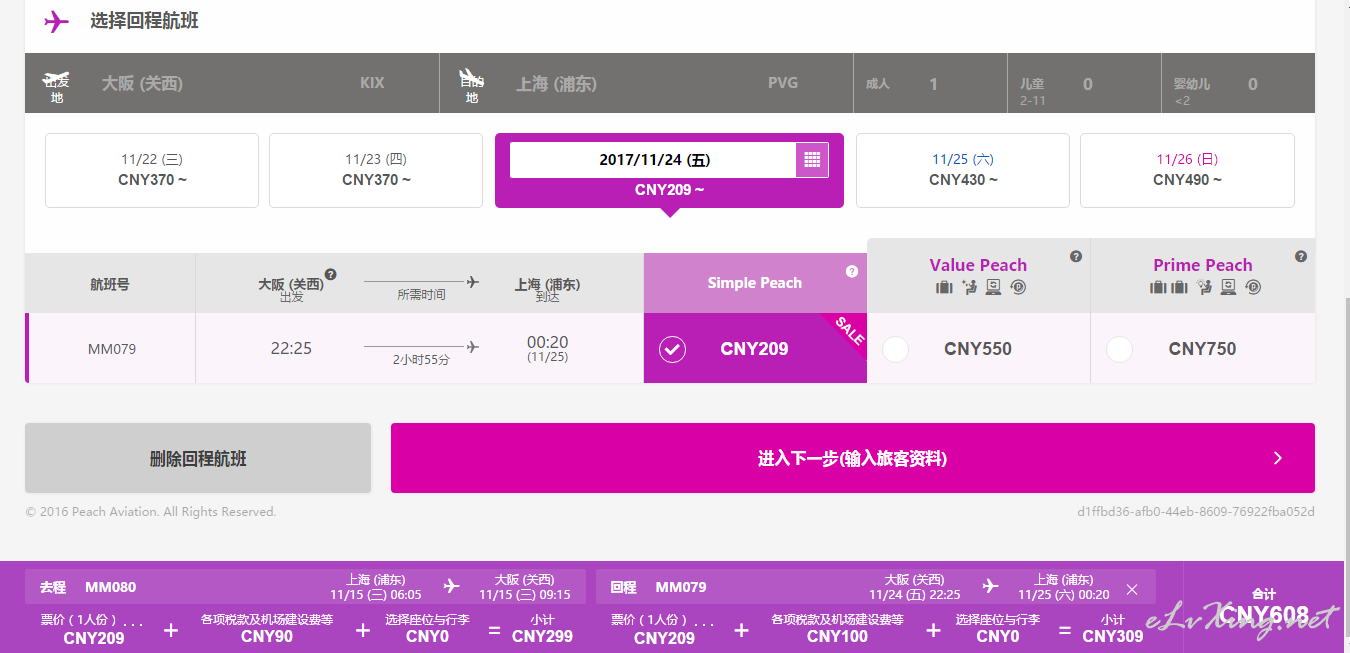Select the Simple Peach CNY209 fare radio

click(x=673, y=349)
